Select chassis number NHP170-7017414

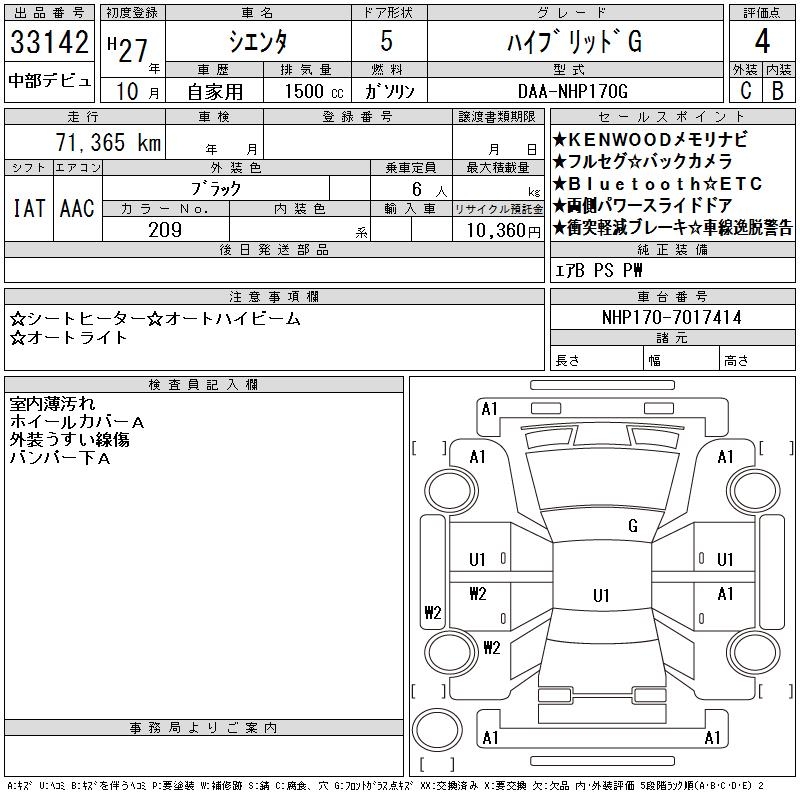671,317
